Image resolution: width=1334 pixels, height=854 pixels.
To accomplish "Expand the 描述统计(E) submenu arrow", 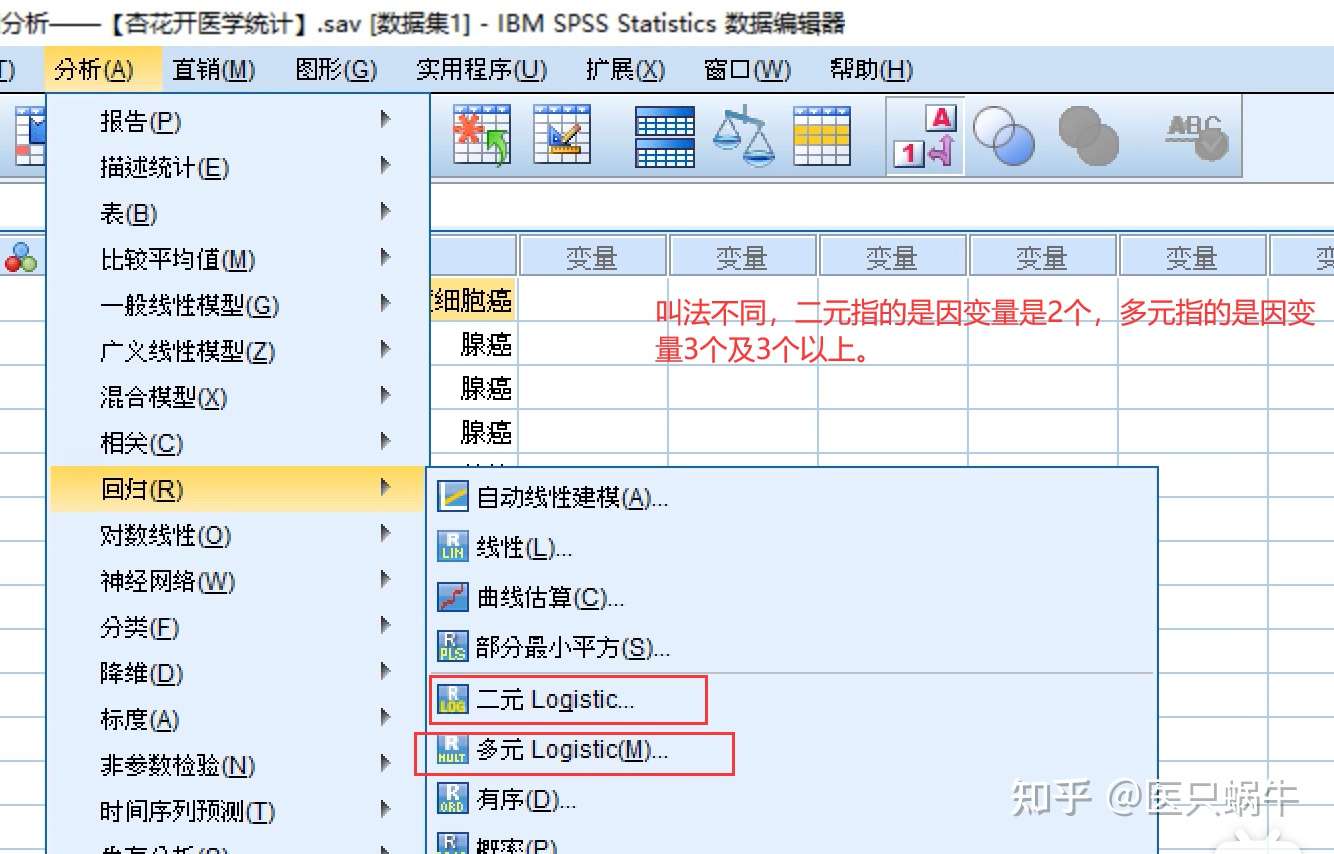I will [x=386, y=166].
